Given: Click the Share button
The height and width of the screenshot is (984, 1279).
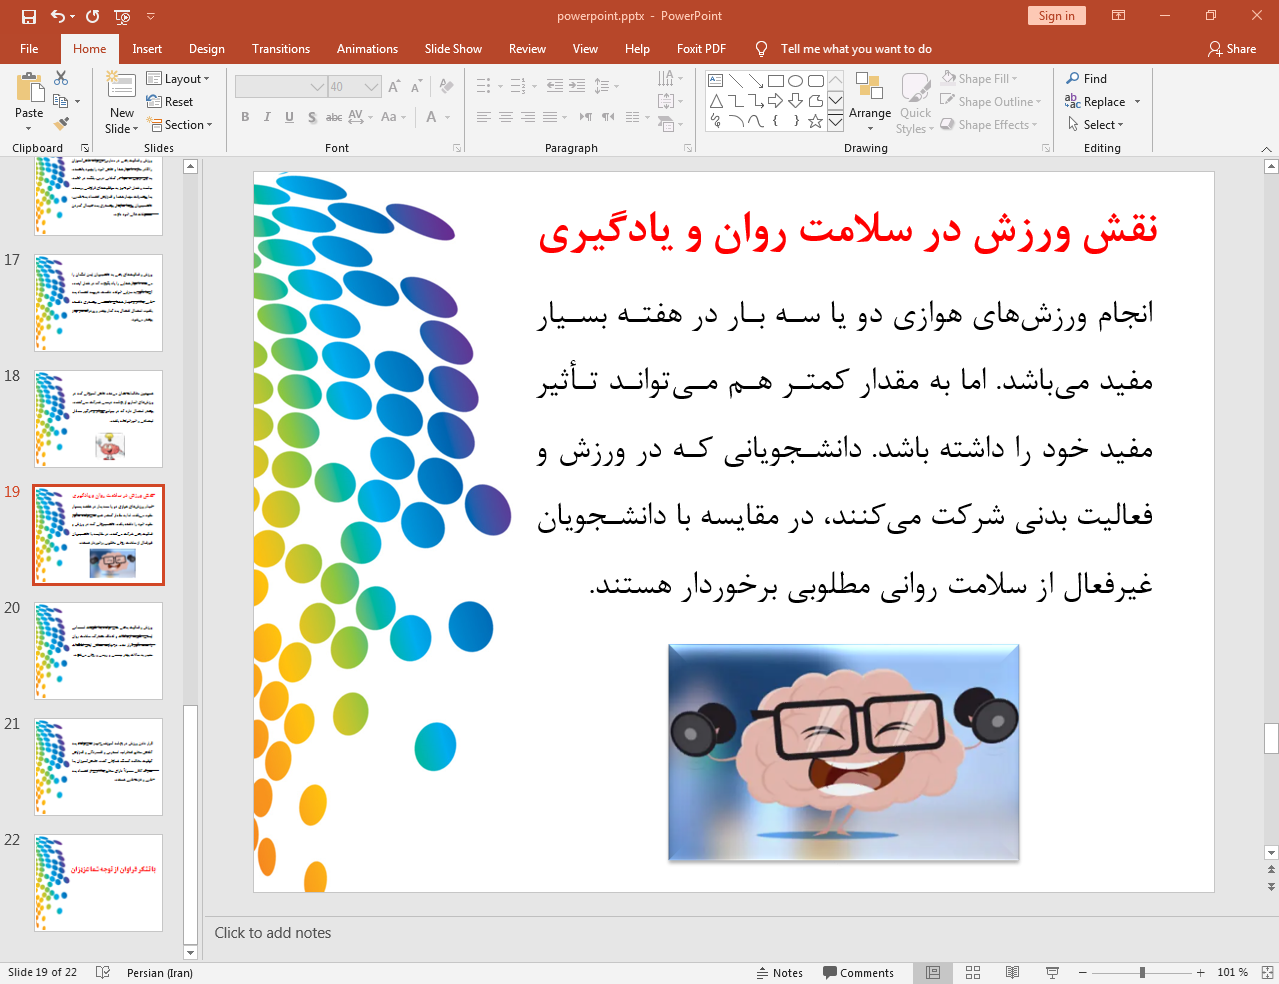Looking at the screenshot, I should [x=1232, y=49].
